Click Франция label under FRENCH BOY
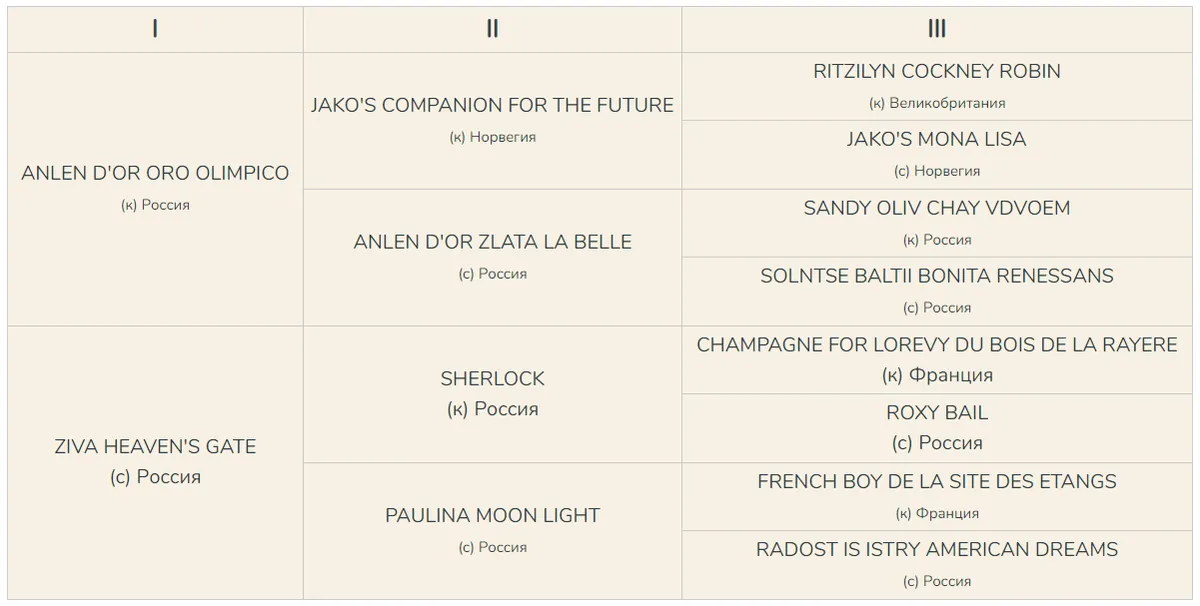This screenshot has height=606, width=1200. [944, 514]
